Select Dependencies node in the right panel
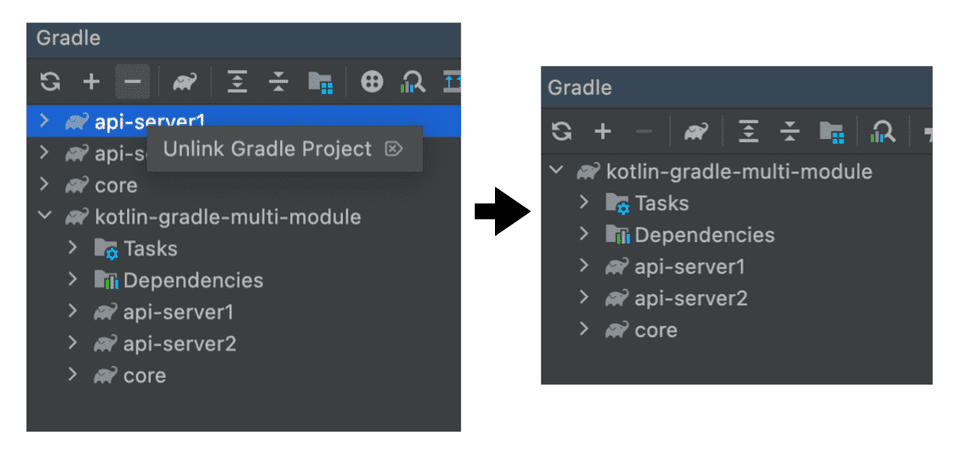 click(x=704, y=235)
